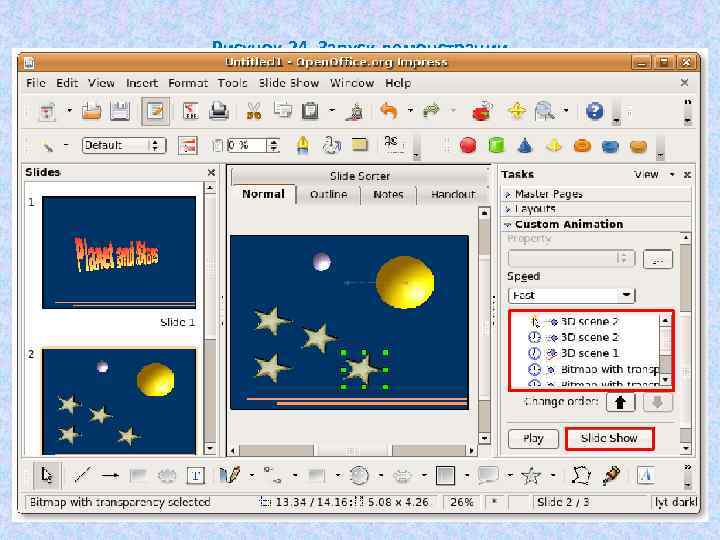Click the Chart insert icon
This screenshot has height=540, width=720.
coord(482,111)
